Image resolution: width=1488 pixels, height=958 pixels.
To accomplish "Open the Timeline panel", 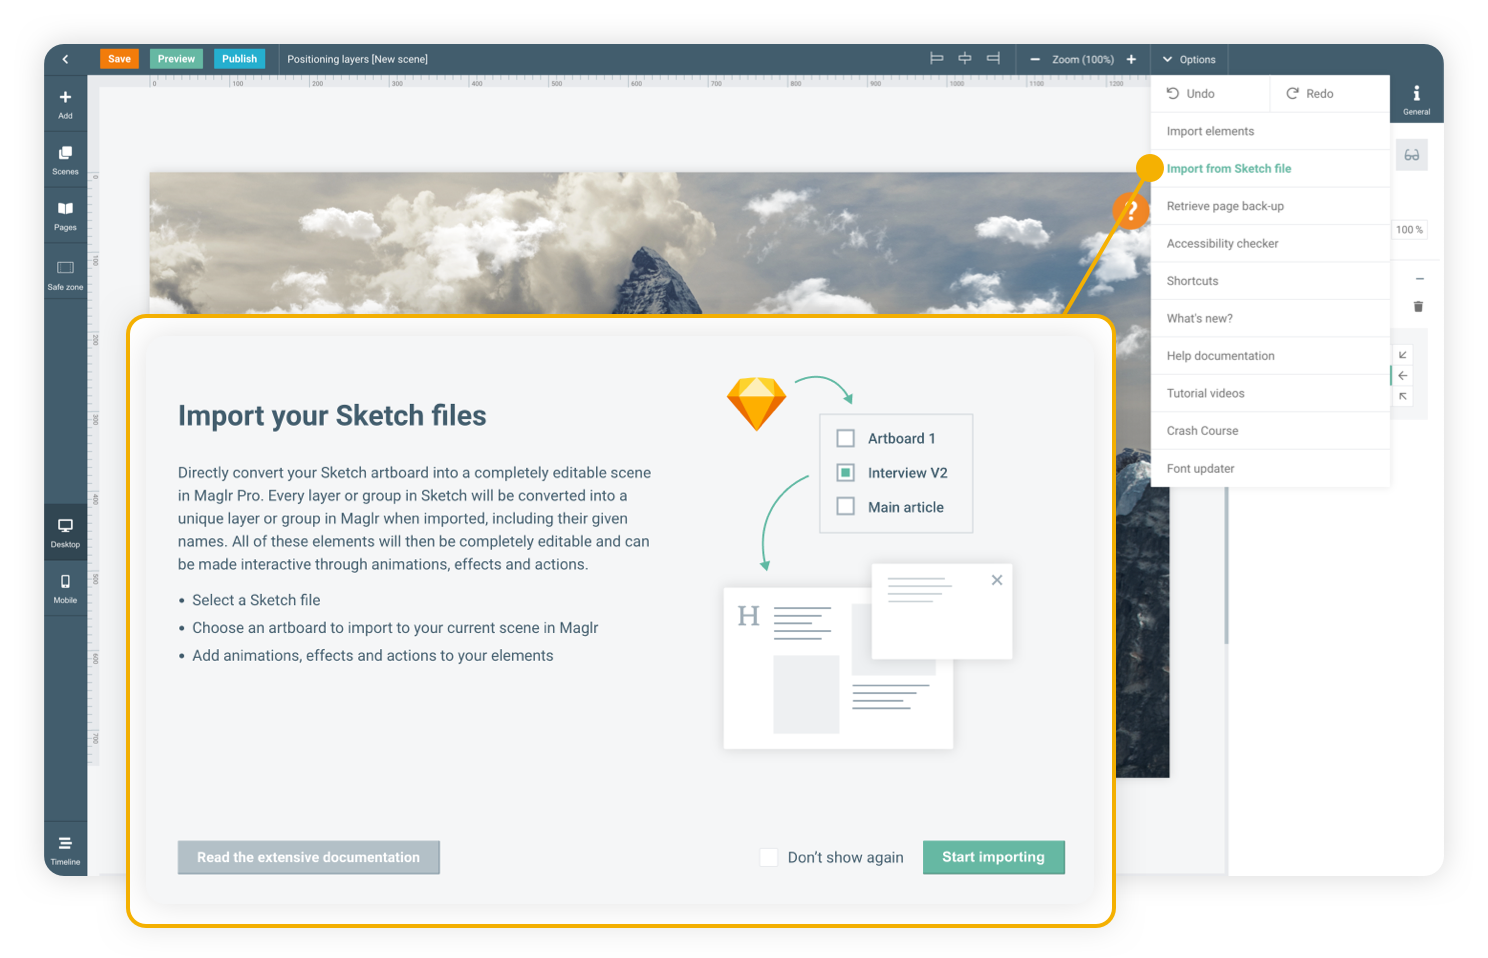I will coord(65,849).
